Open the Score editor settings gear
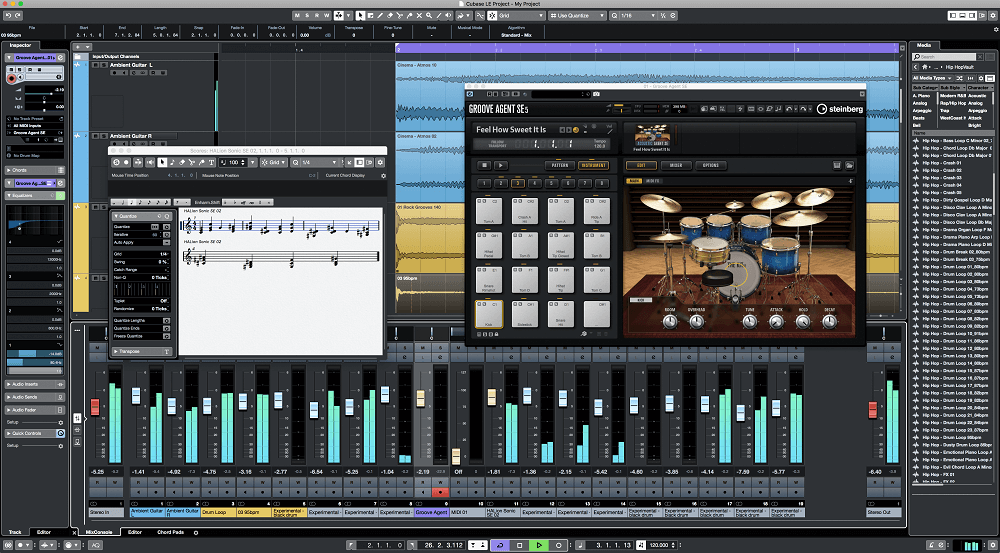This screenshot has height=553, width=1000. pos(380,162)
